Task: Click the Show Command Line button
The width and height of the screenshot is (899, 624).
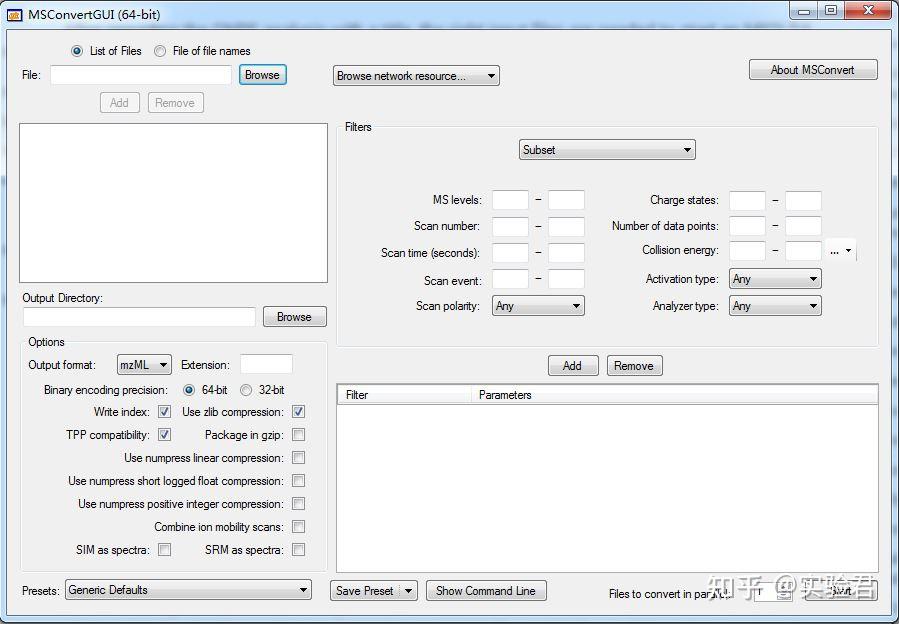Action: point(486,591)
